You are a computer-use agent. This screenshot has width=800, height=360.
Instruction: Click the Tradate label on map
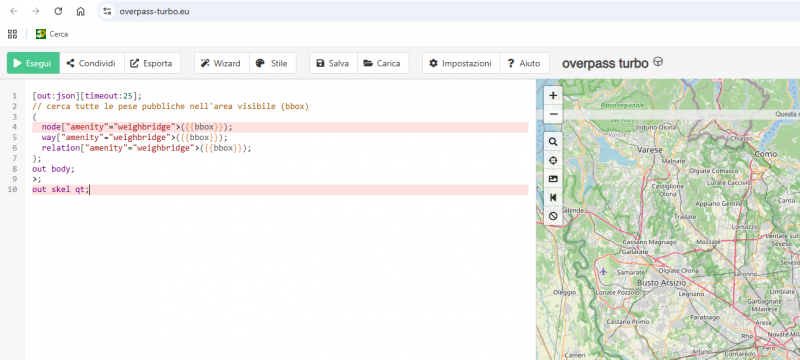tap(685, 217)
